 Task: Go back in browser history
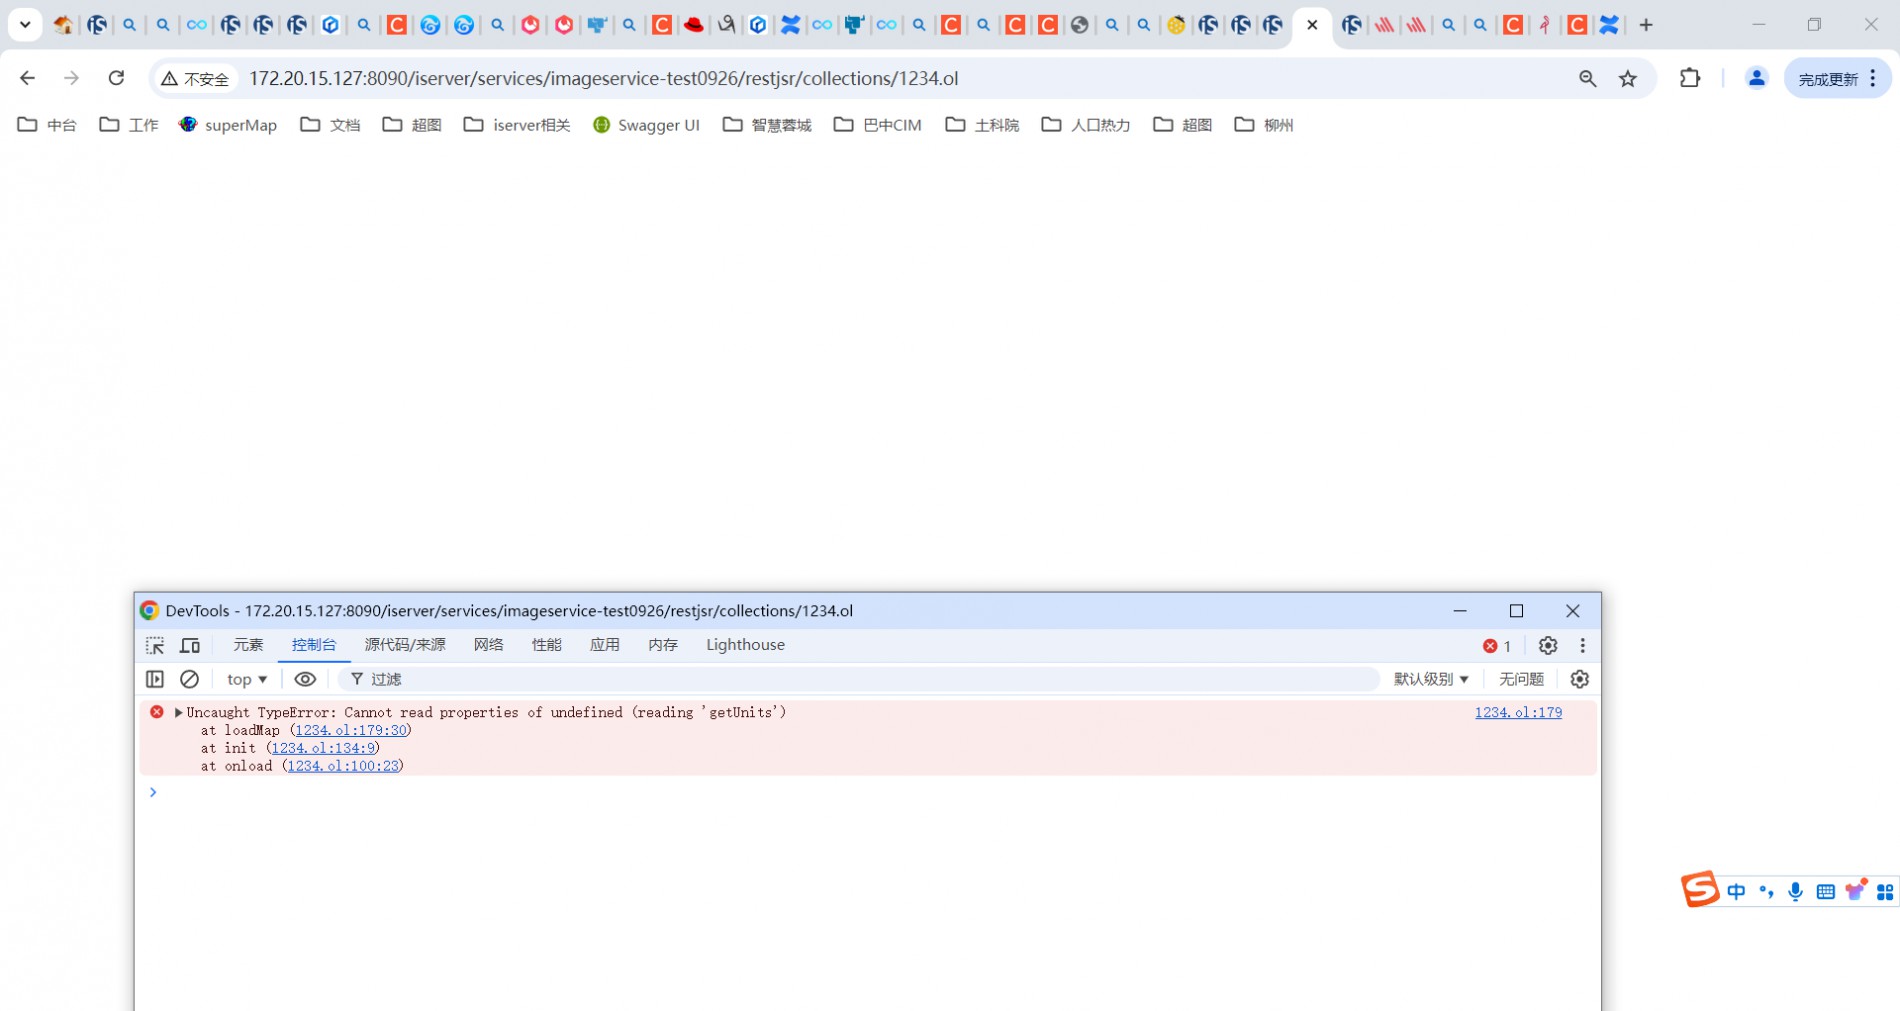pyautogui.click(x=27, y=78)
